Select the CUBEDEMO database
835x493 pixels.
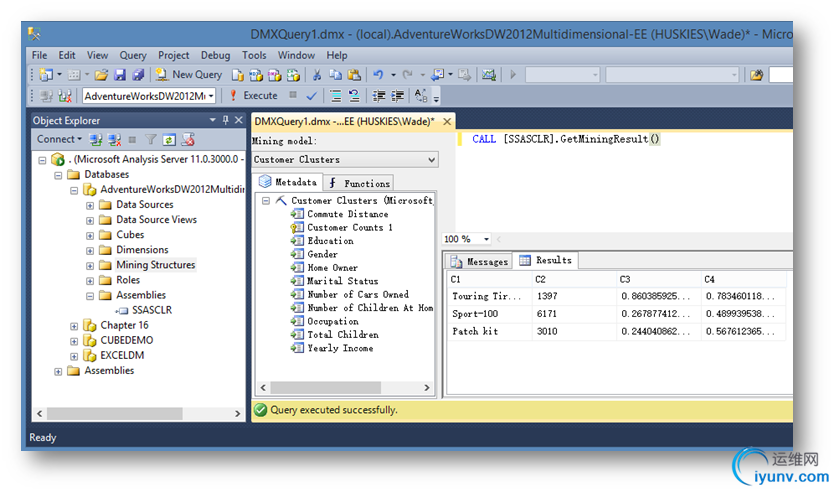(x=126, y=340)
